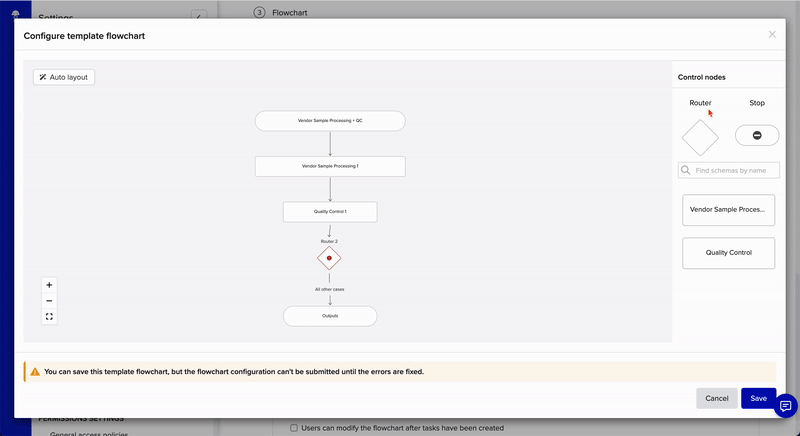Click the Control nodes heading
This screenshot has height=436, width=800.
(x=701, y=77)
